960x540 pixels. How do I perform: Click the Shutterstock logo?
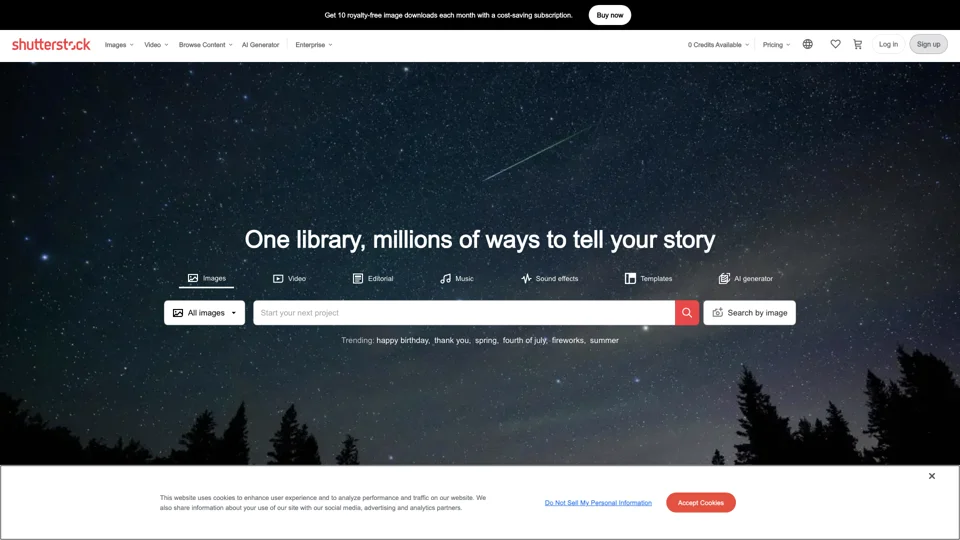click(x=51, y=44)
